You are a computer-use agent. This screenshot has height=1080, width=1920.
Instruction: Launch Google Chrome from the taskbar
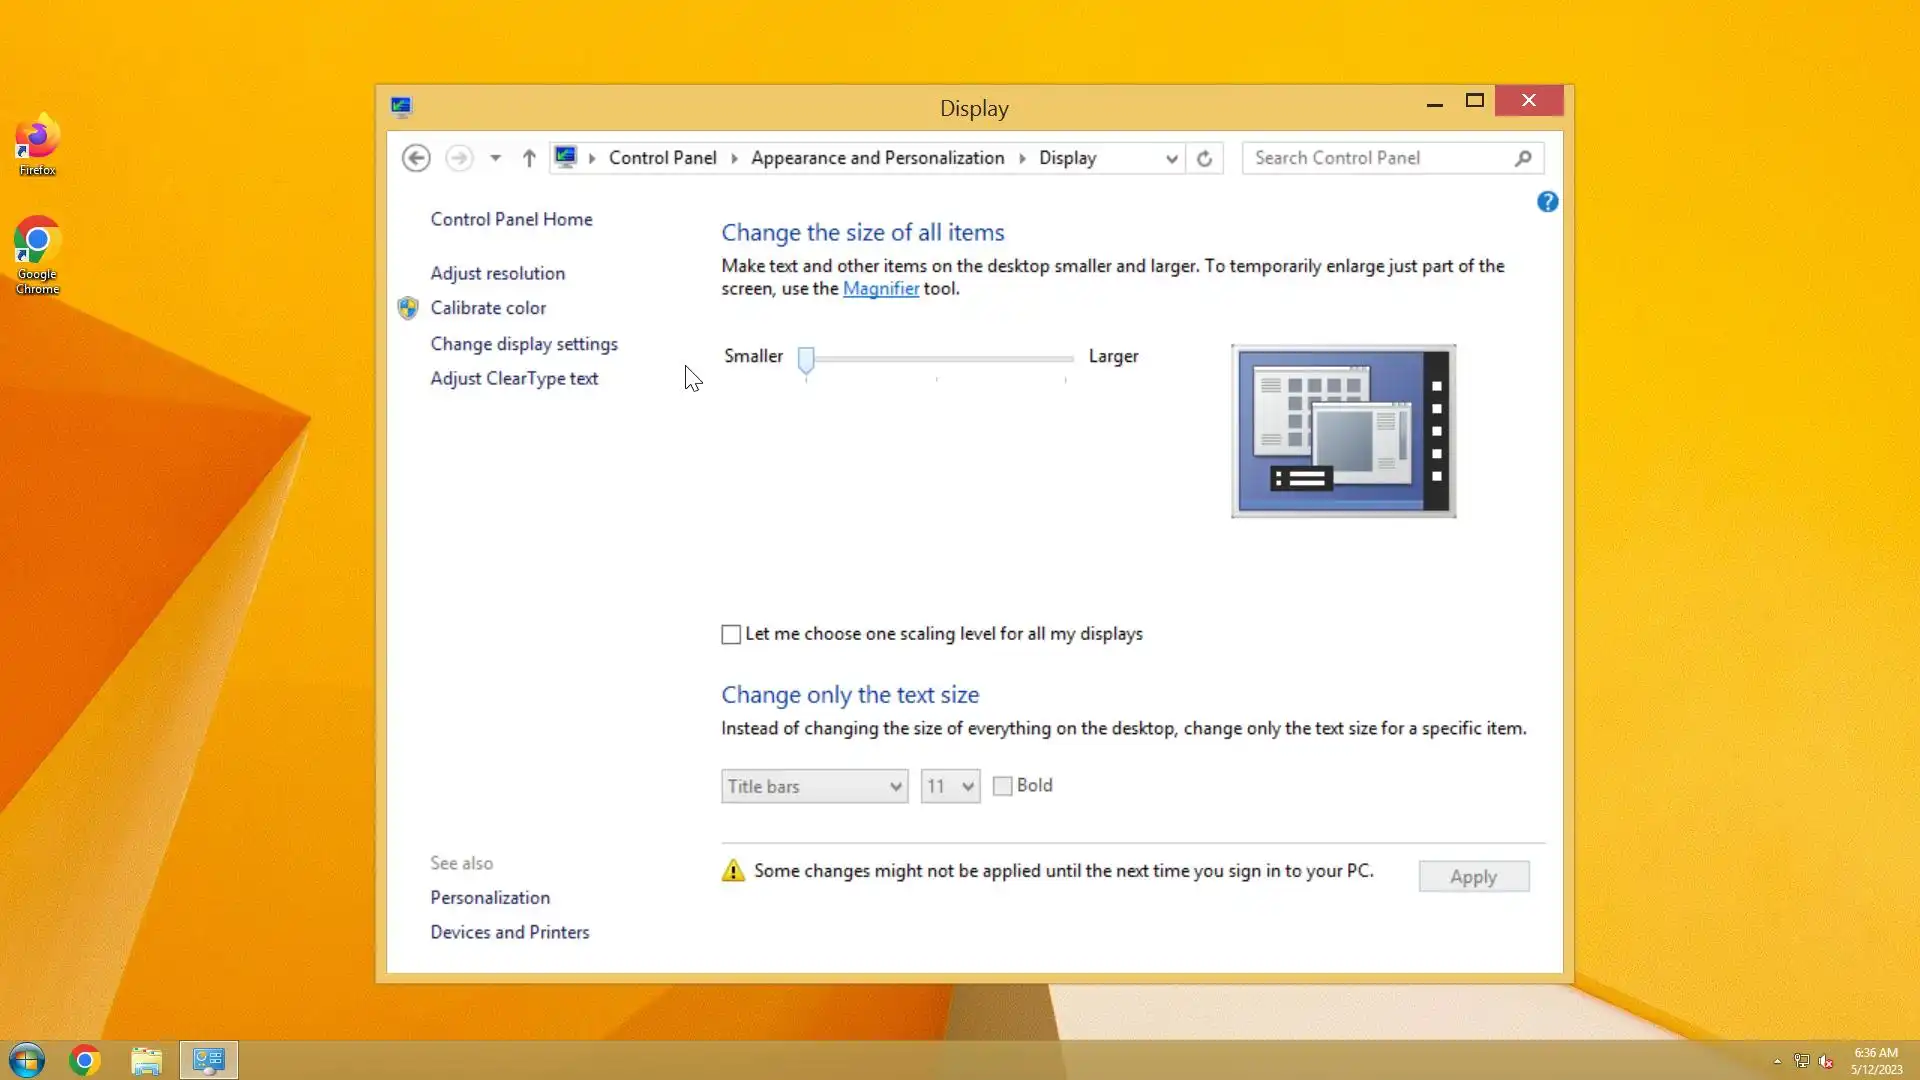[x=85, y=1060]
